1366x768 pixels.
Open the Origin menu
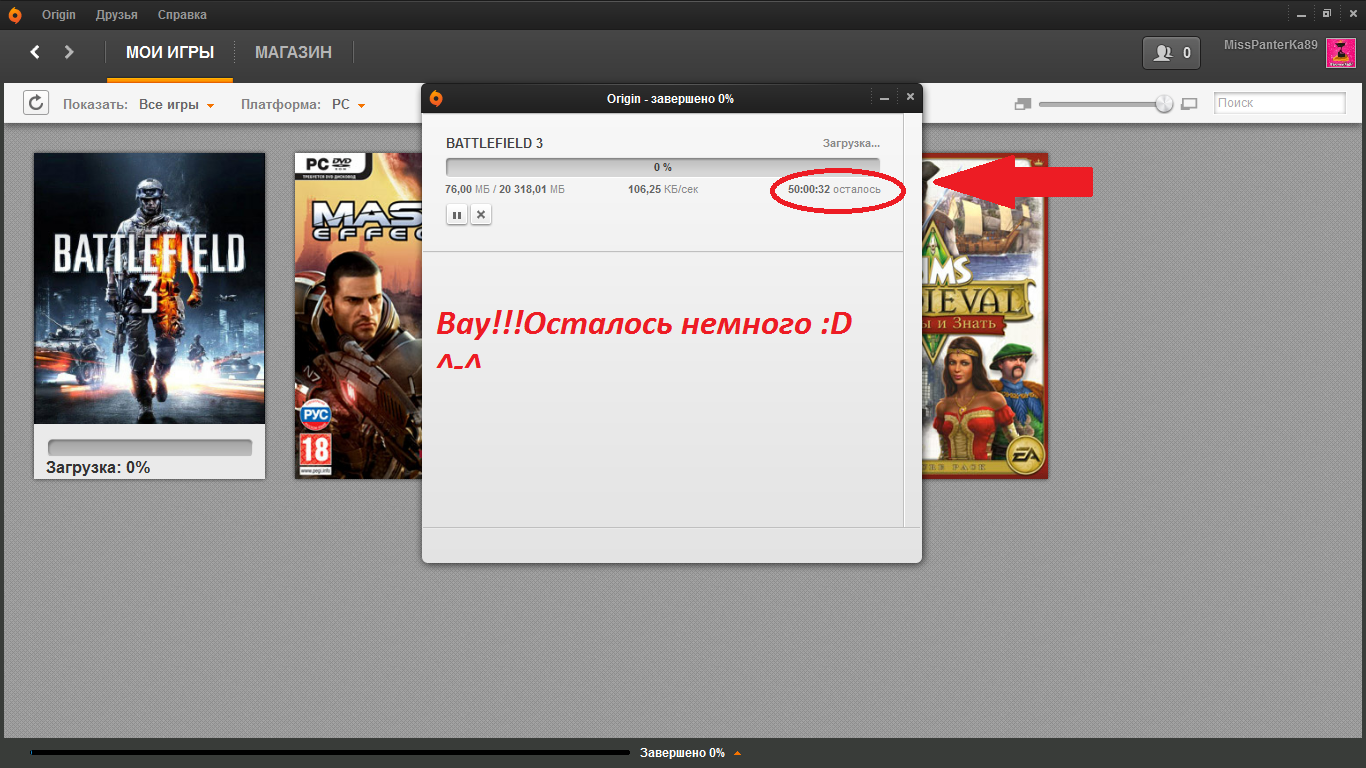[x=59, y=15]
